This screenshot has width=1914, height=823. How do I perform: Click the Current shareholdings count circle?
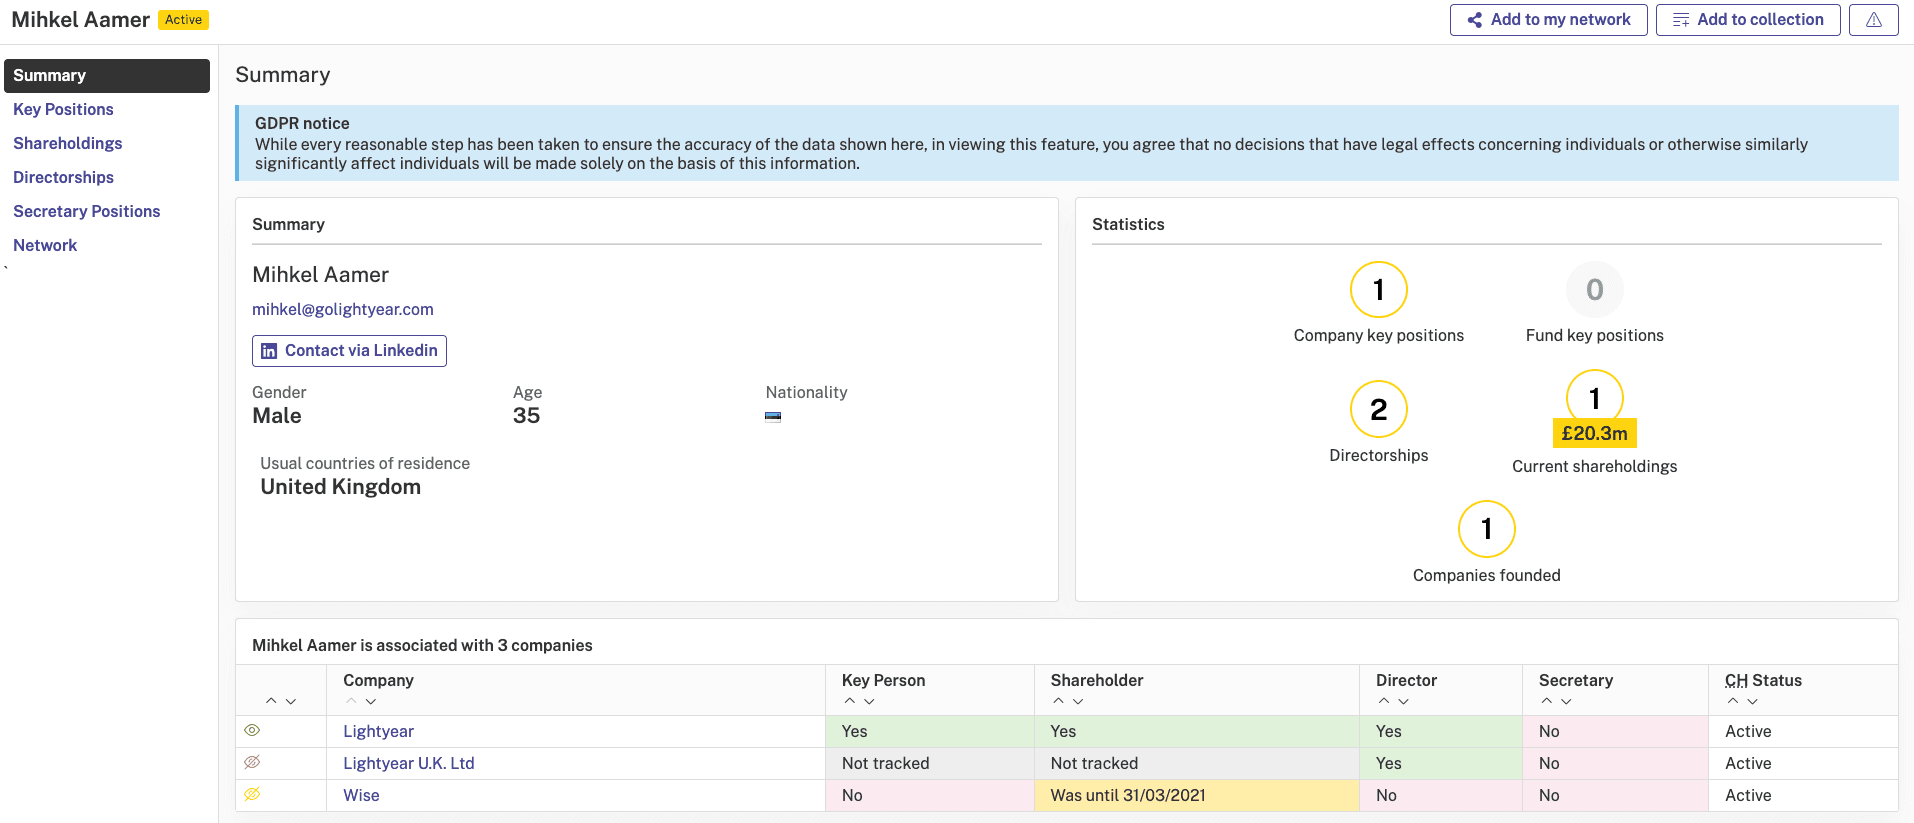pos(1595,398)
